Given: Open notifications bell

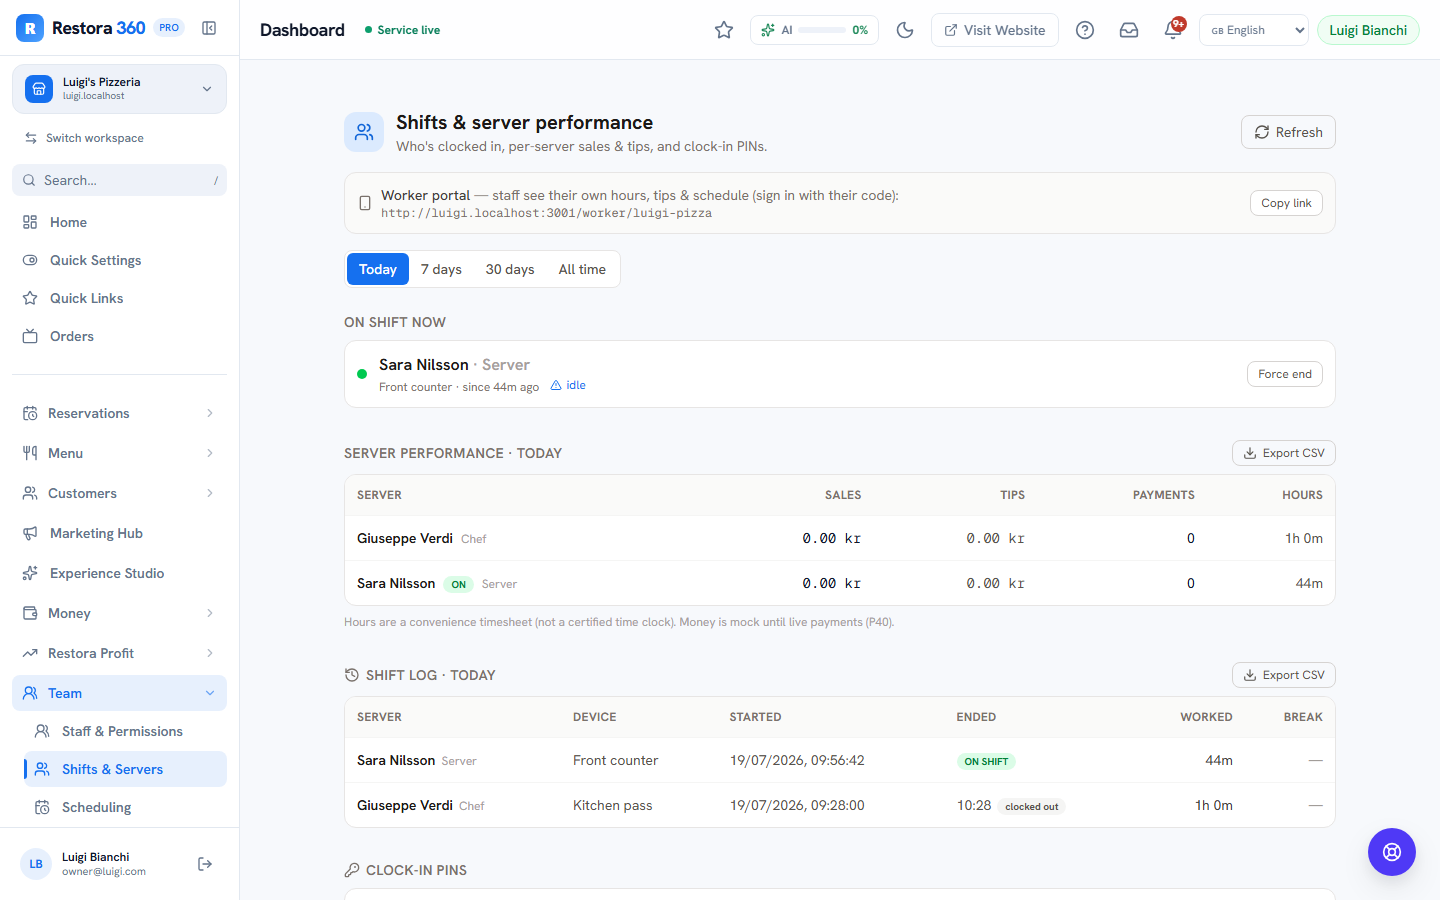Looking at the screenshot, I should (1173, 30).
